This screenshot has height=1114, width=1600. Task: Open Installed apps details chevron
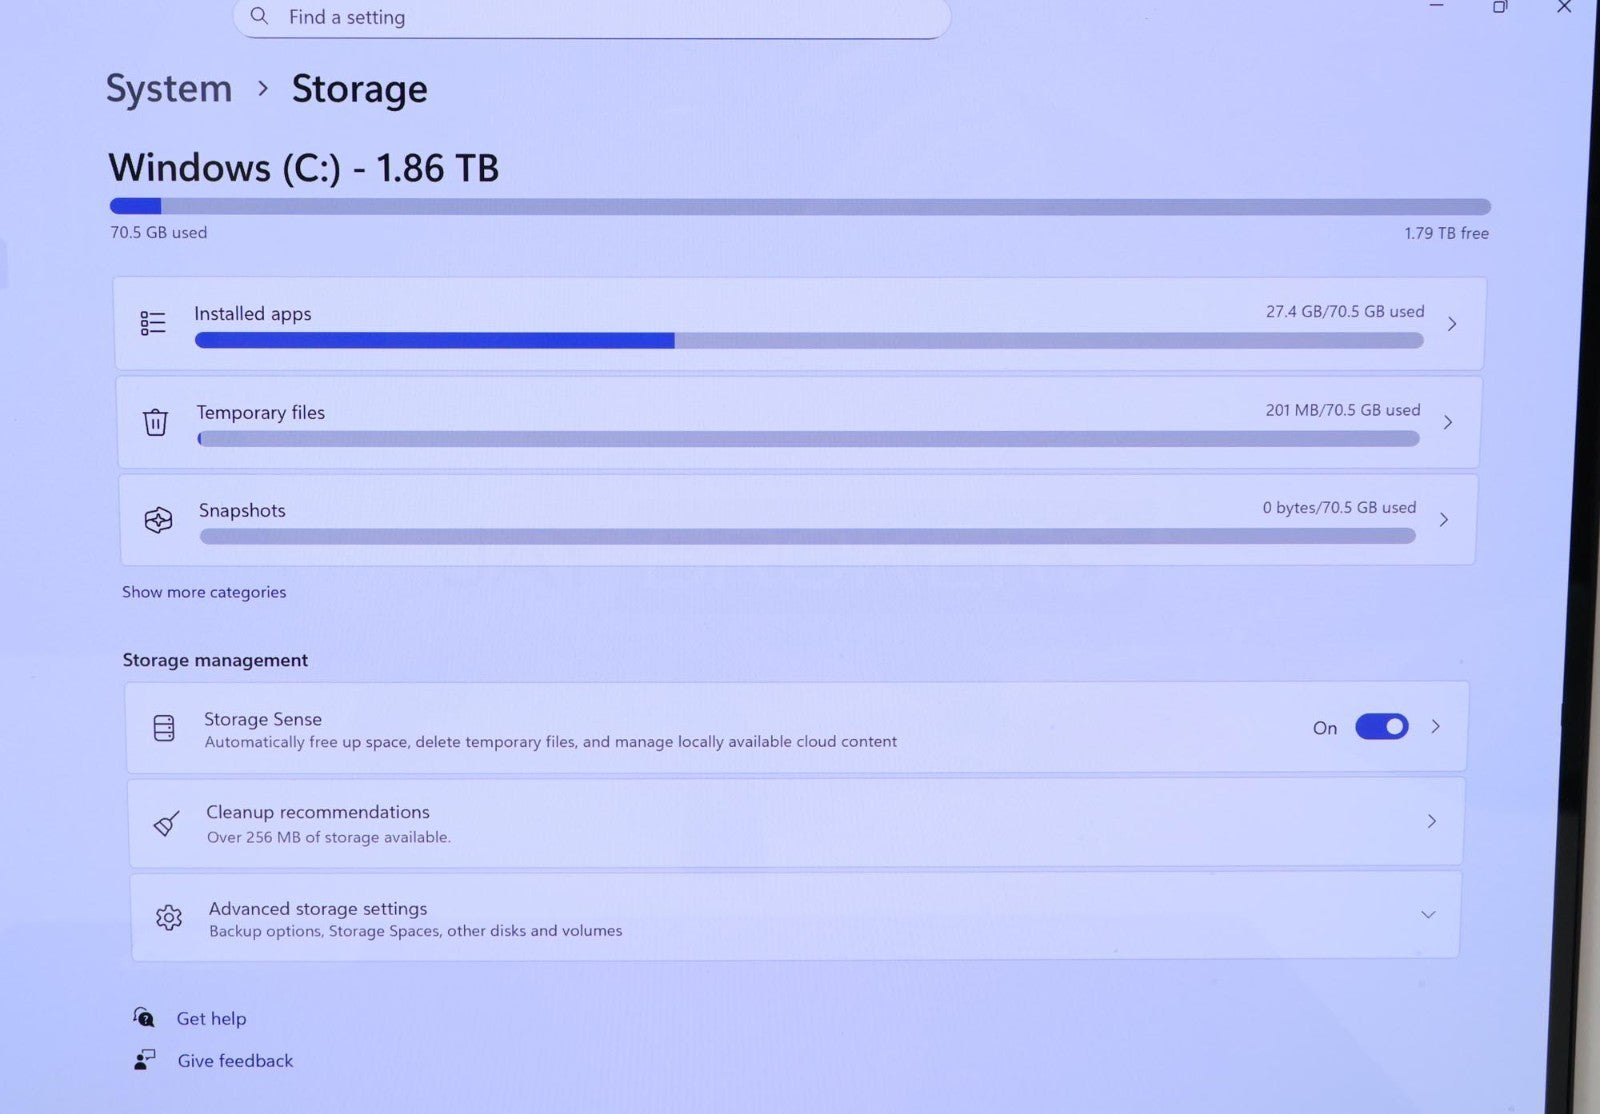point(1452,324)
